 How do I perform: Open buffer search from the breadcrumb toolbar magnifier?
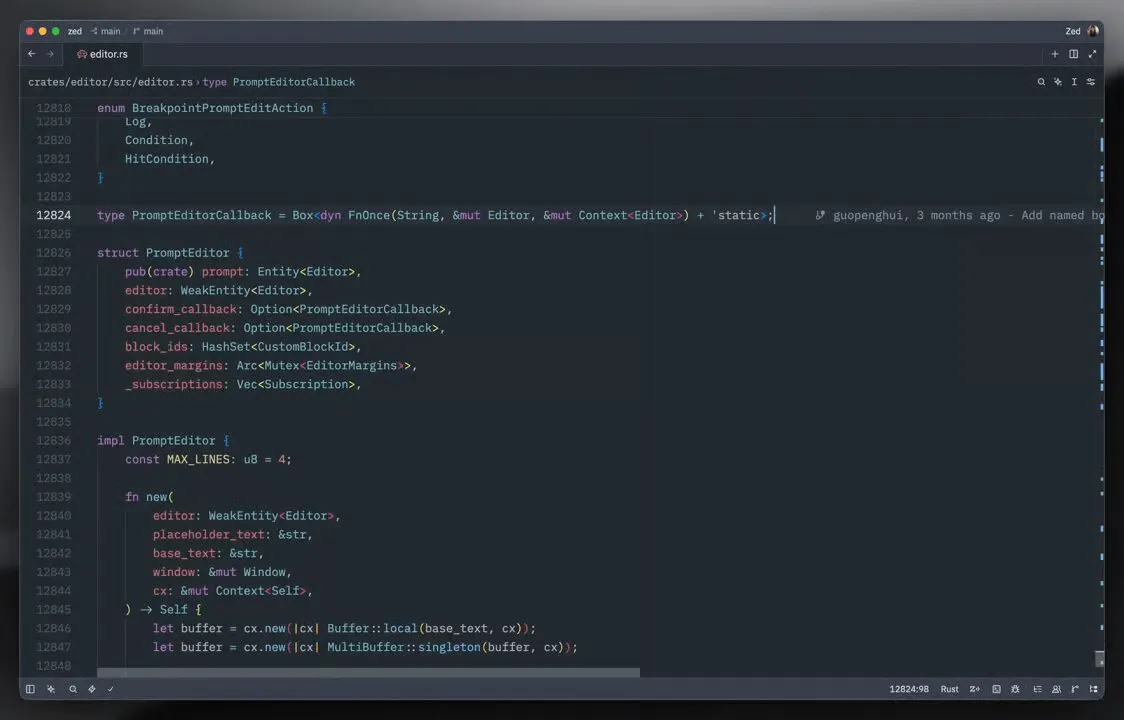pos(1041,82)
